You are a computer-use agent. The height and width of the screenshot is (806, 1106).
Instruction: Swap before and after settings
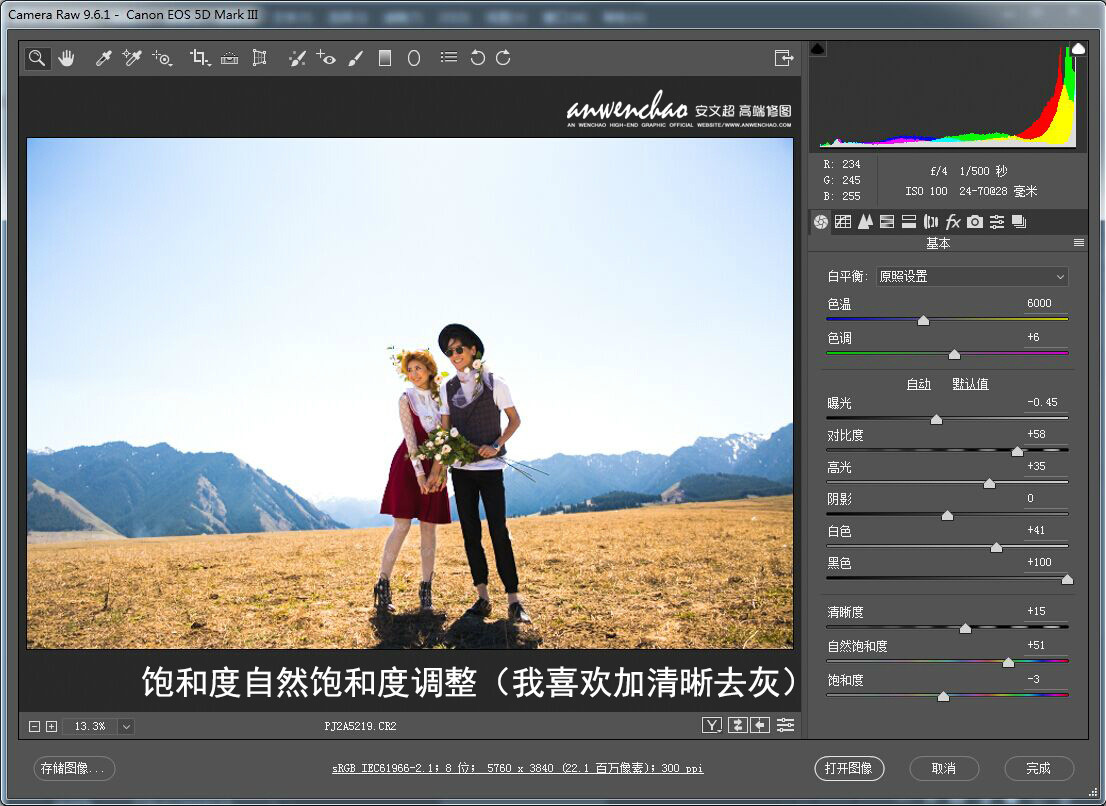pos(737,725)
